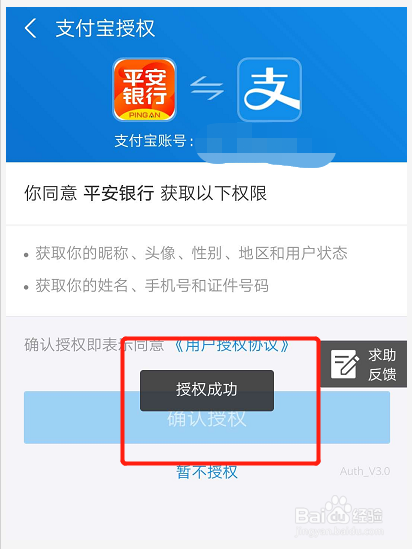The image size is (412, 549).
Task: Open the 《用户授权协议》 link
Action: pyautogui.click(x=231, y=345)
